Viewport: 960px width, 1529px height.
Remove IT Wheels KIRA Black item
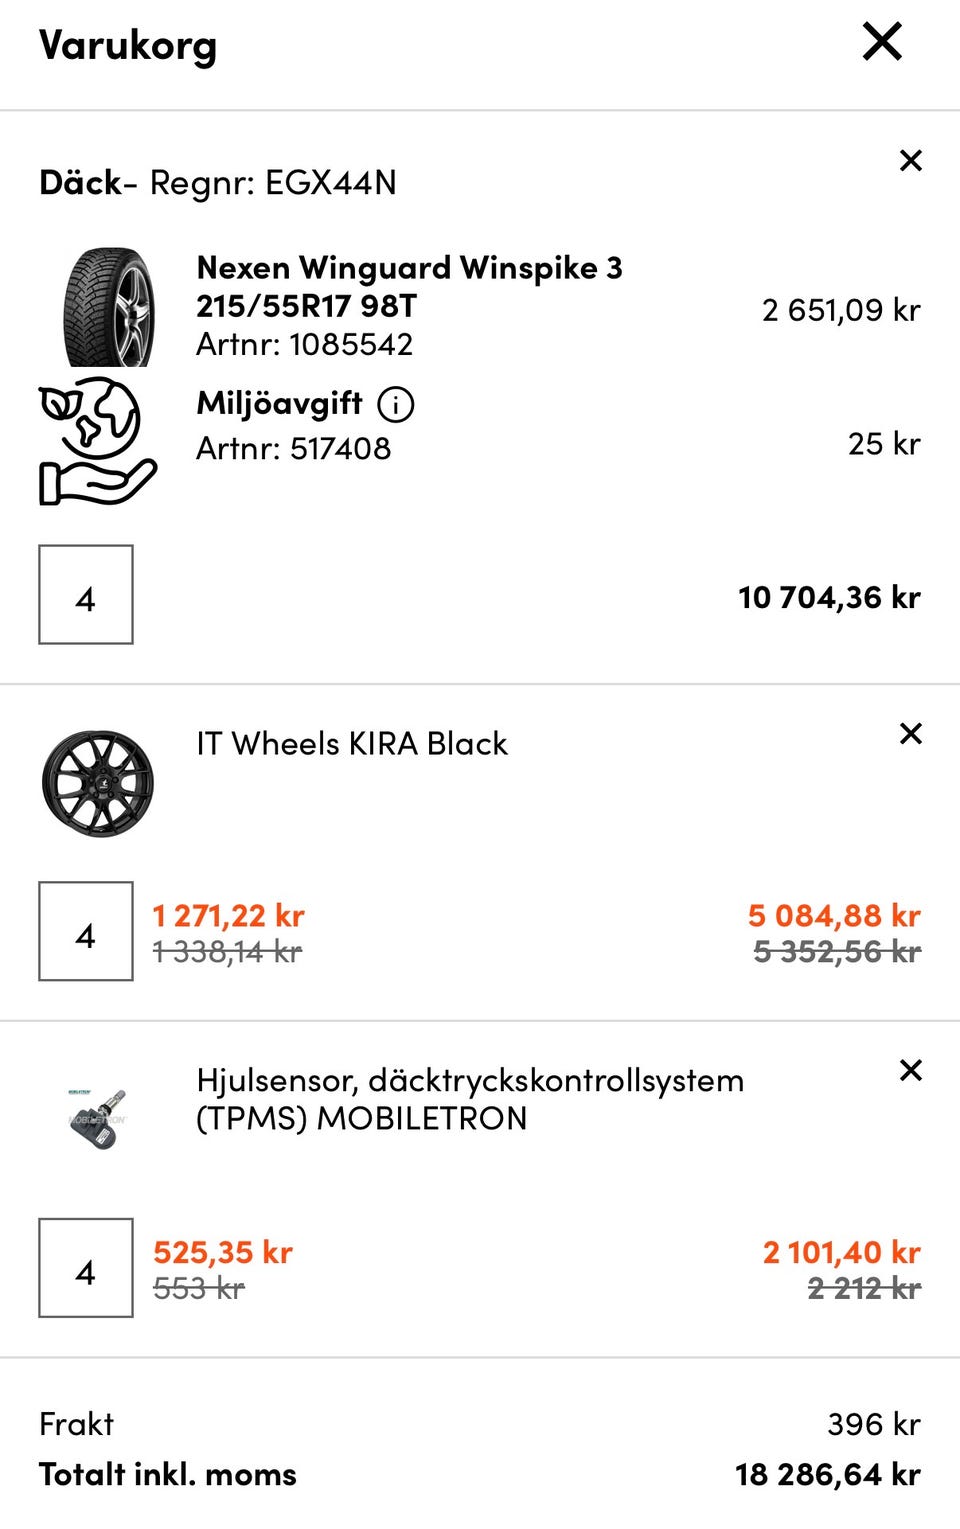coord(910,733)
